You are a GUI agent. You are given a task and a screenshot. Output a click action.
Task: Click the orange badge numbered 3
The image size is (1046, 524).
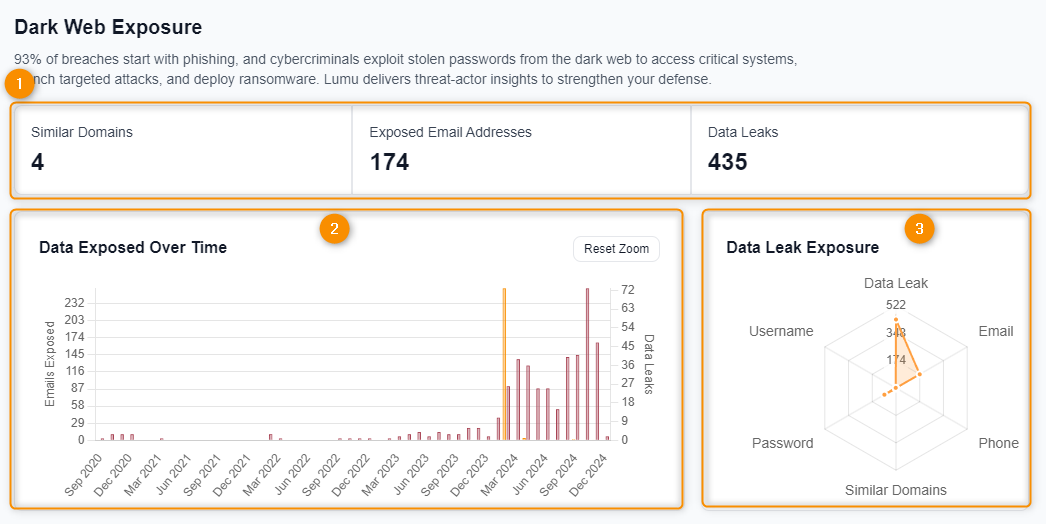point(919,228)
